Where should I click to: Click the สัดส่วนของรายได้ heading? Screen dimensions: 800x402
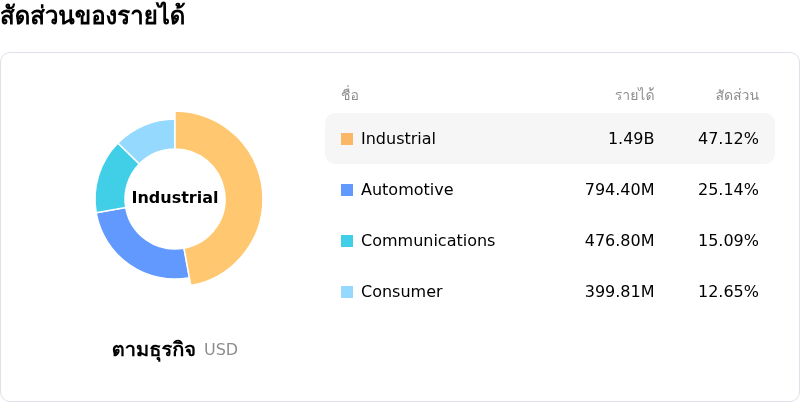93,17
